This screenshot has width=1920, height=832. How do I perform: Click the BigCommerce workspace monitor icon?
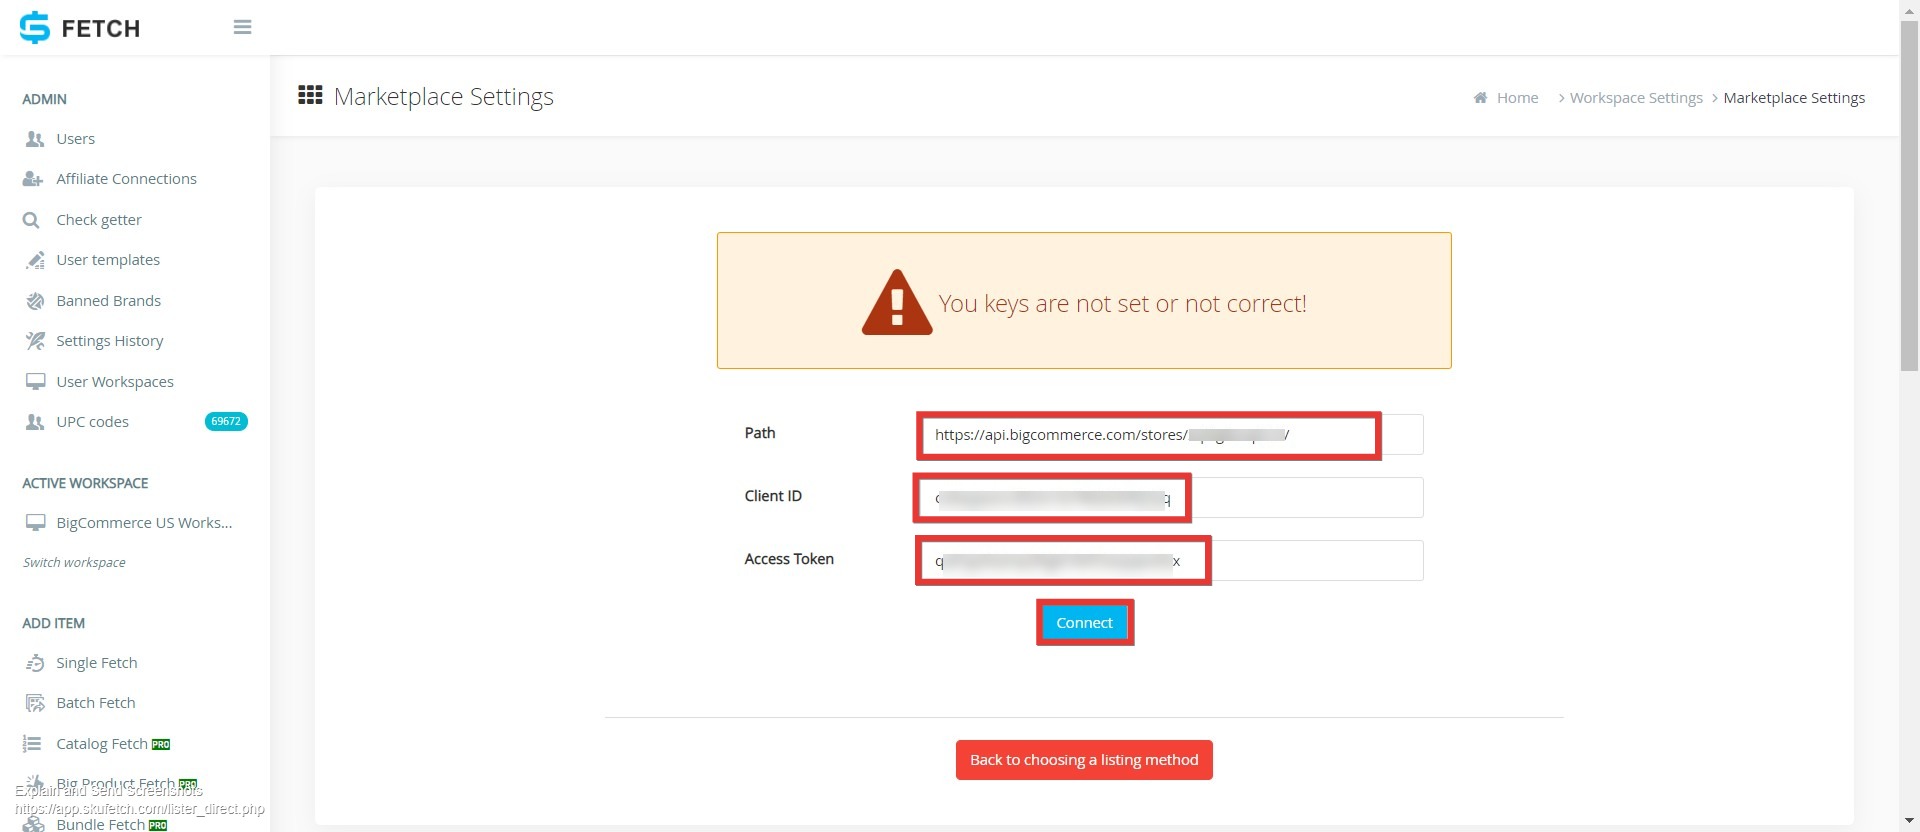click(35, 523)
